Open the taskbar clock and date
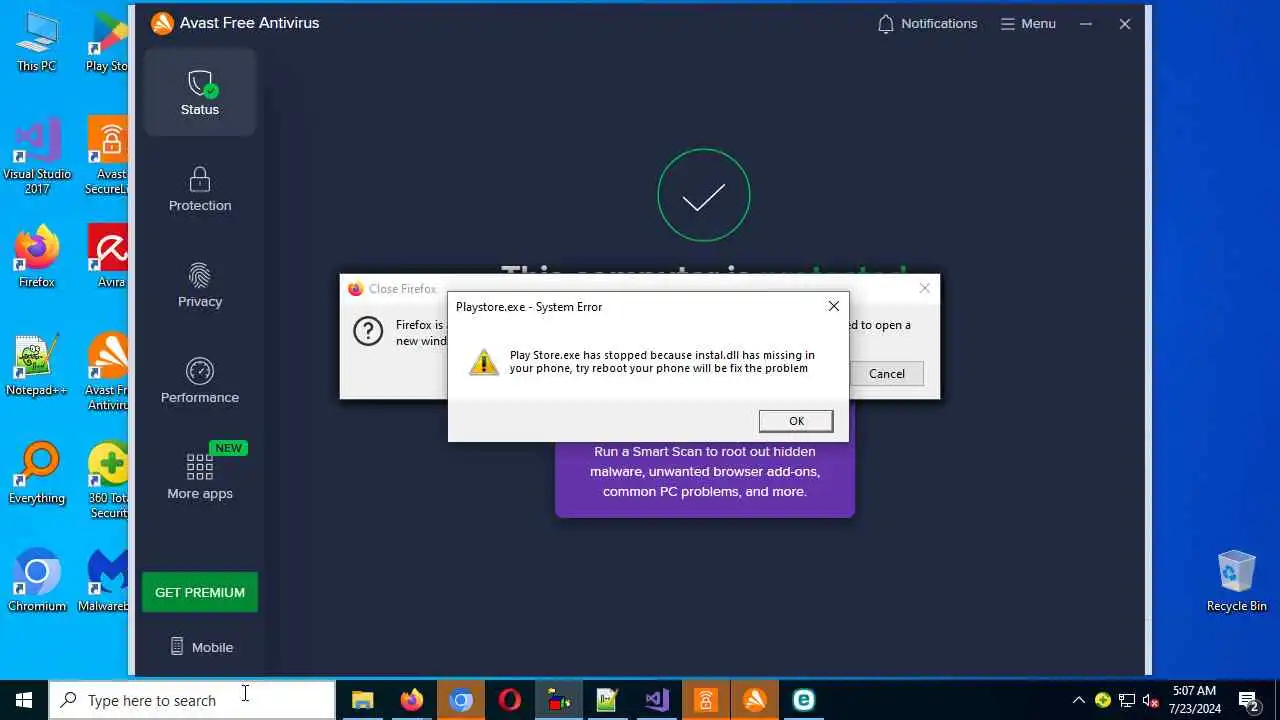This screenshot has height=720, width=1280. pos(1194,700)
